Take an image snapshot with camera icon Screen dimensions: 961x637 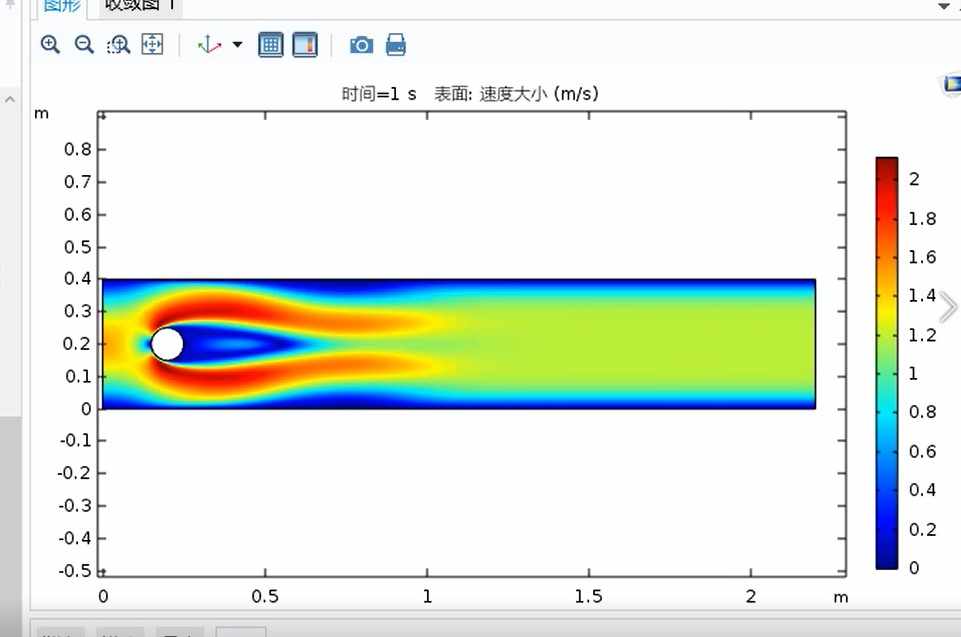[362, 45]
